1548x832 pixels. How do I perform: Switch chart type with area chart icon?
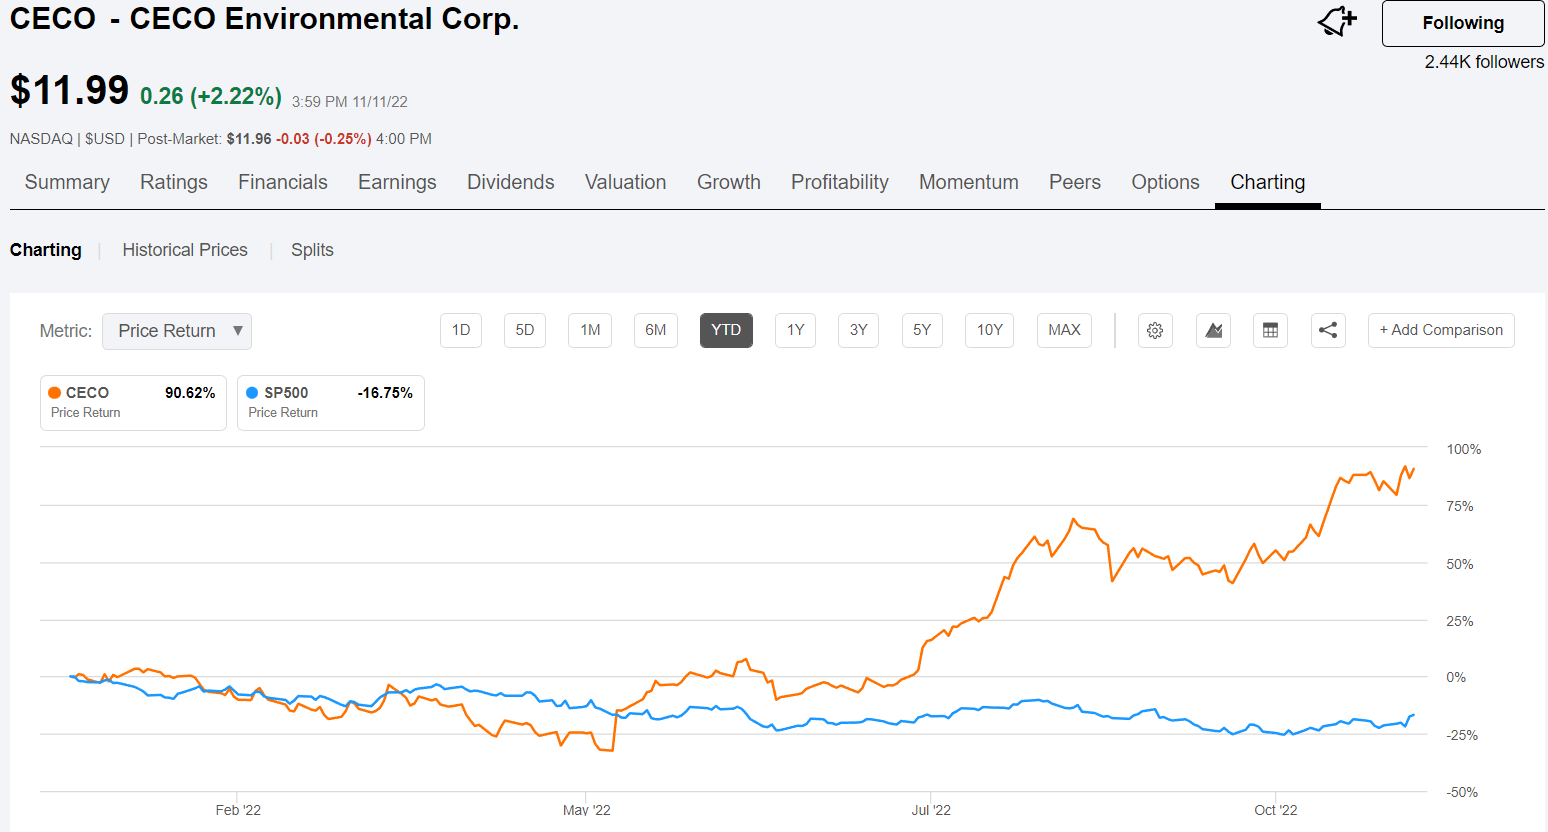(1213, 331)
